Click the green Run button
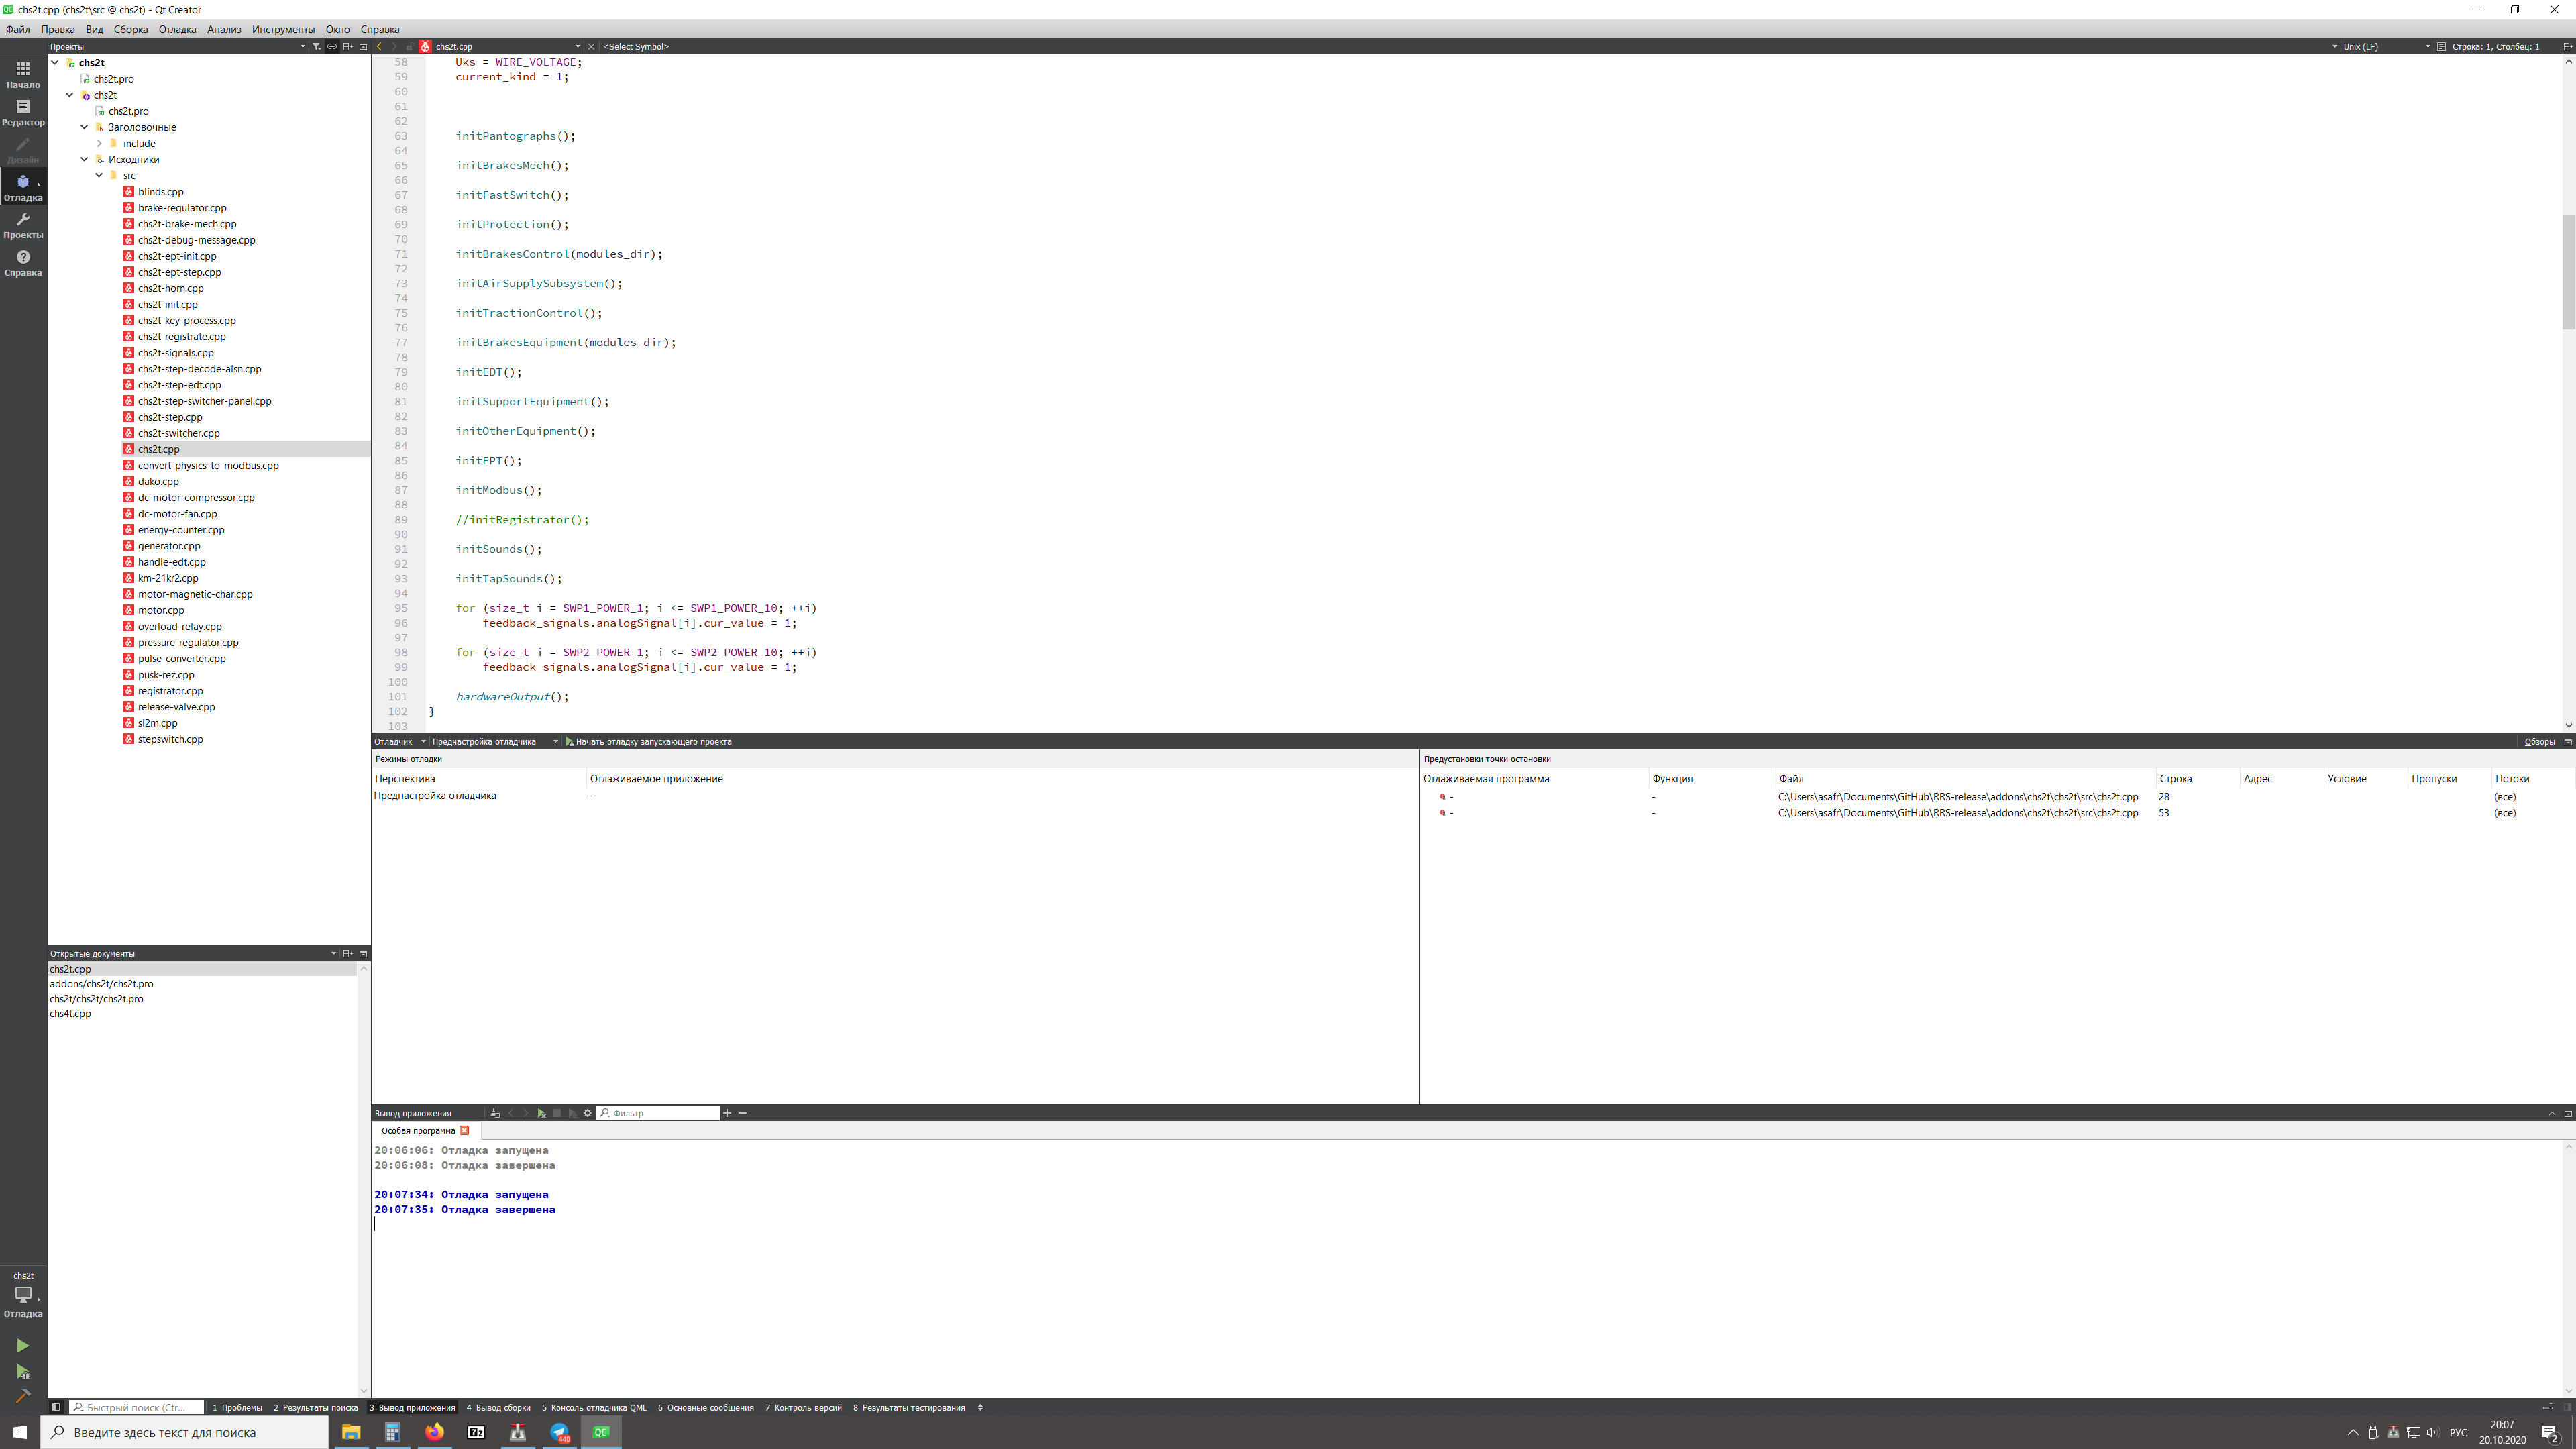2576x1449 pixels. coord(23,1345)
